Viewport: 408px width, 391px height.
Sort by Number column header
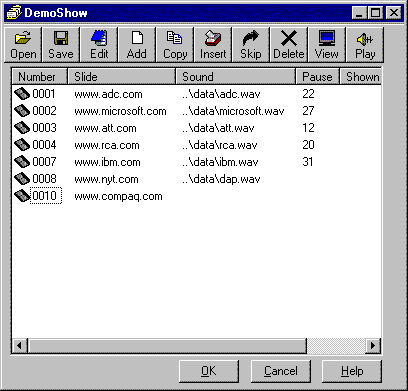pyautogui.click(x=40, y=77)
